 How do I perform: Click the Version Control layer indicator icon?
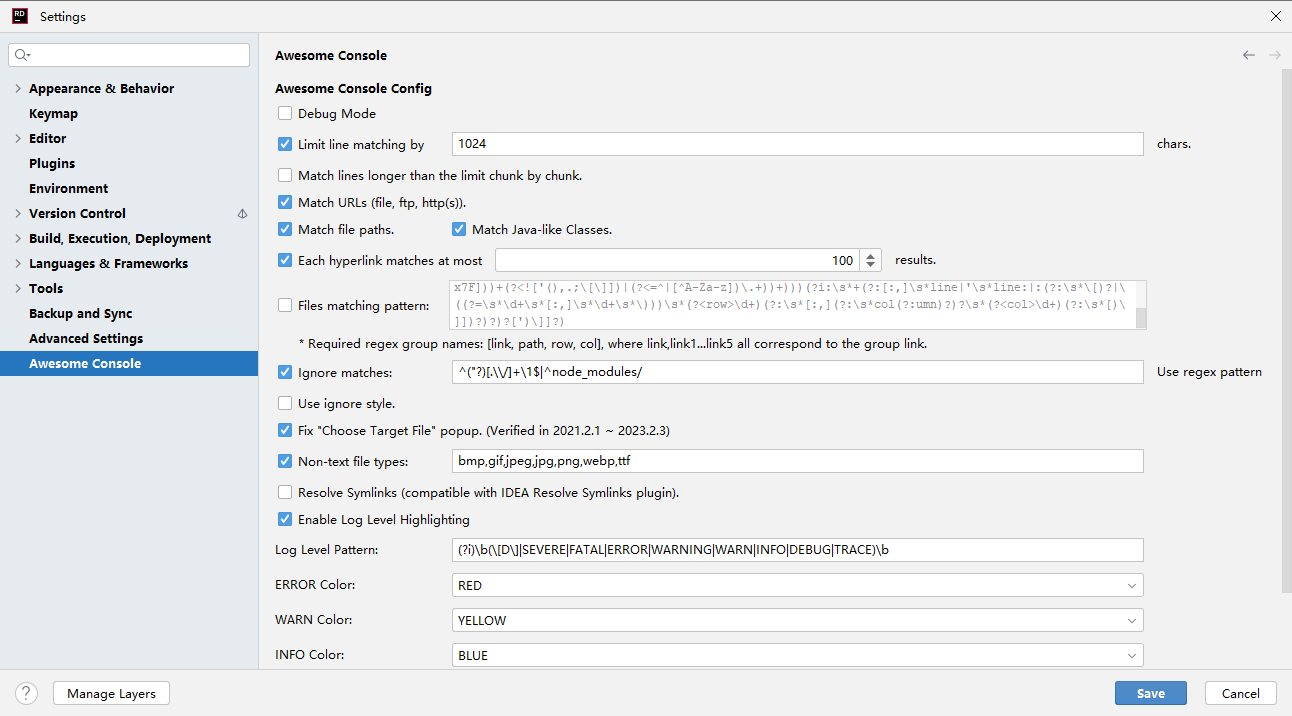click(x=242, y=213)
